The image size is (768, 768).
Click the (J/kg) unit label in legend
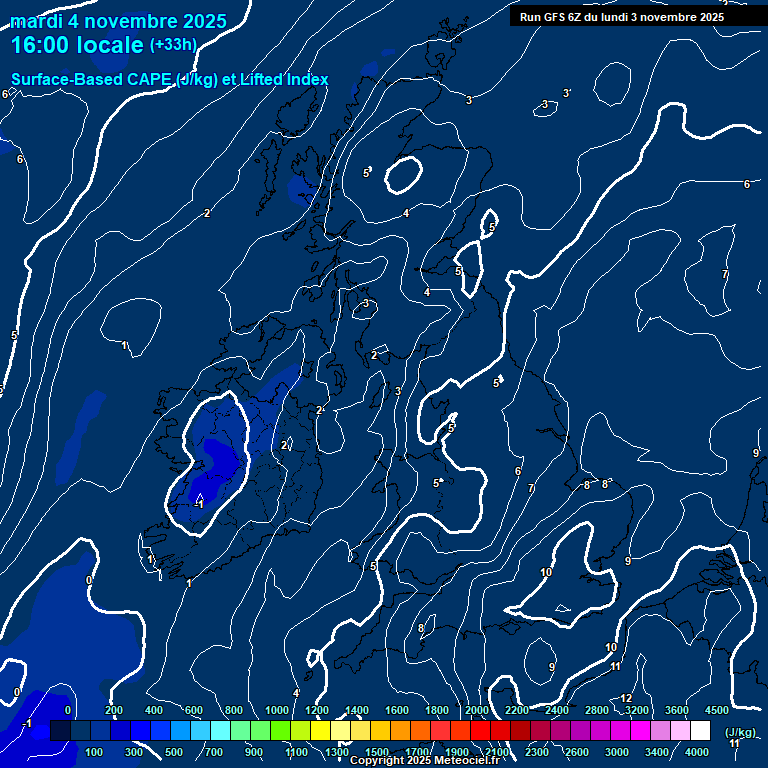click(x=739, y=732)
